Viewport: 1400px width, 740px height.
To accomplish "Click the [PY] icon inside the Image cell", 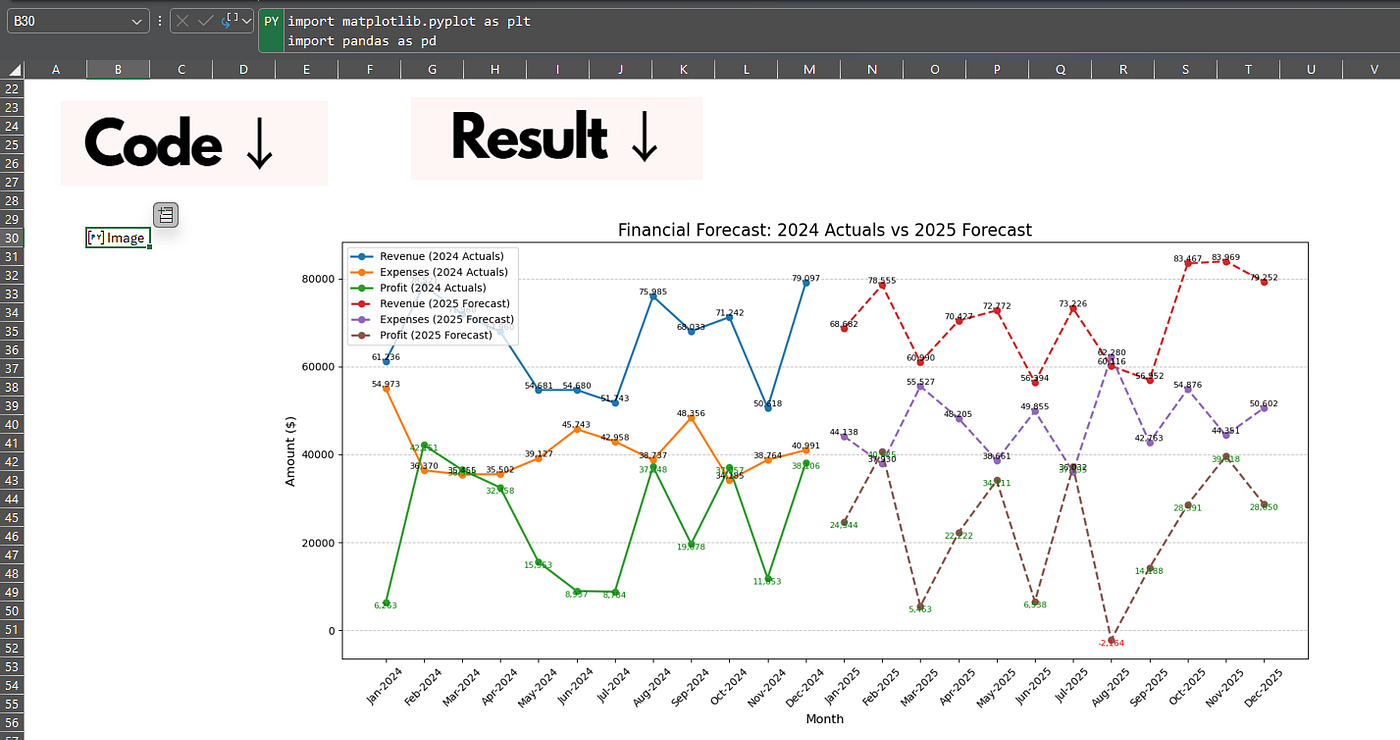I will click(96, 237).
